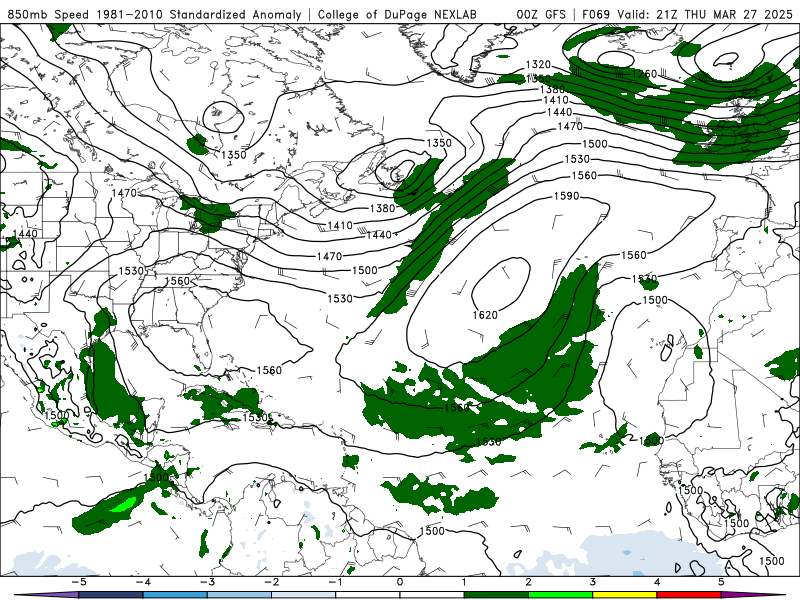Click the colorbar tick label '4'

pyautogui.click(x=657, y=582)
